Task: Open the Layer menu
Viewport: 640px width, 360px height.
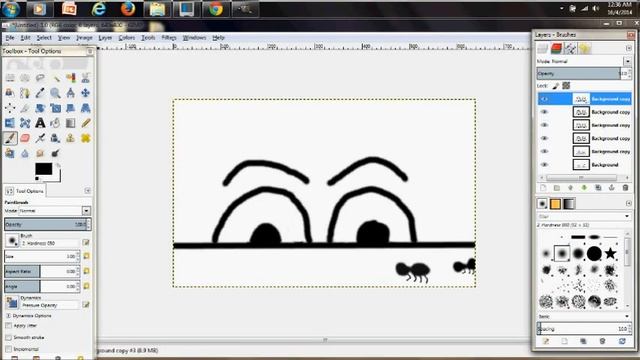Action: pyautogui.click(x=105, y=38)
